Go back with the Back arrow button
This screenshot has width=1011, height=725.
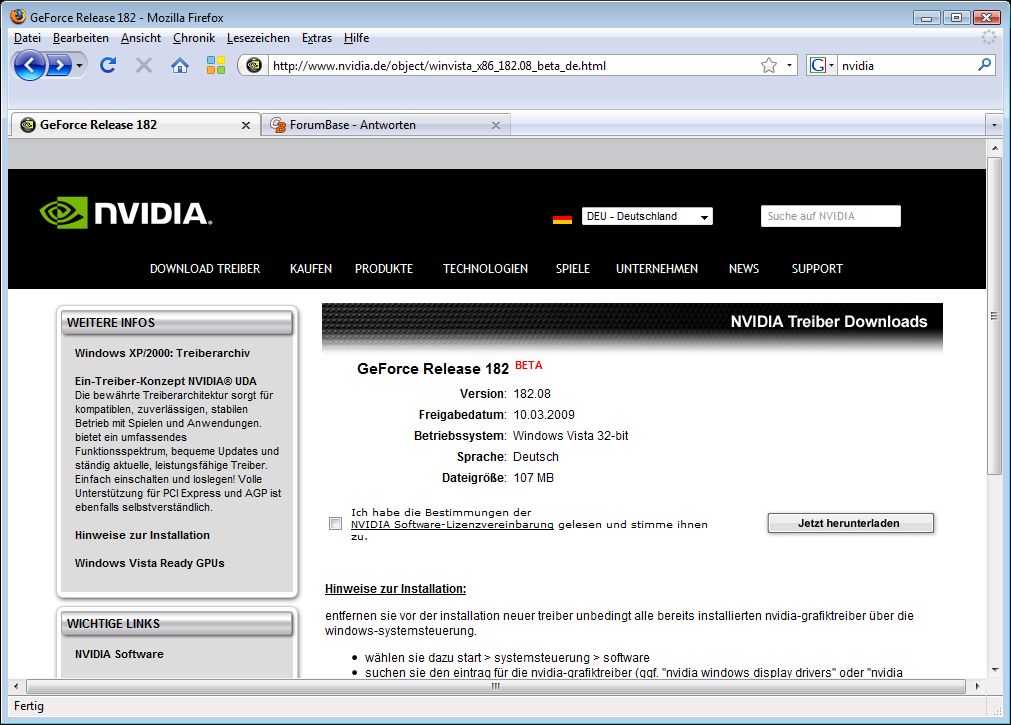tap(29, 65)
